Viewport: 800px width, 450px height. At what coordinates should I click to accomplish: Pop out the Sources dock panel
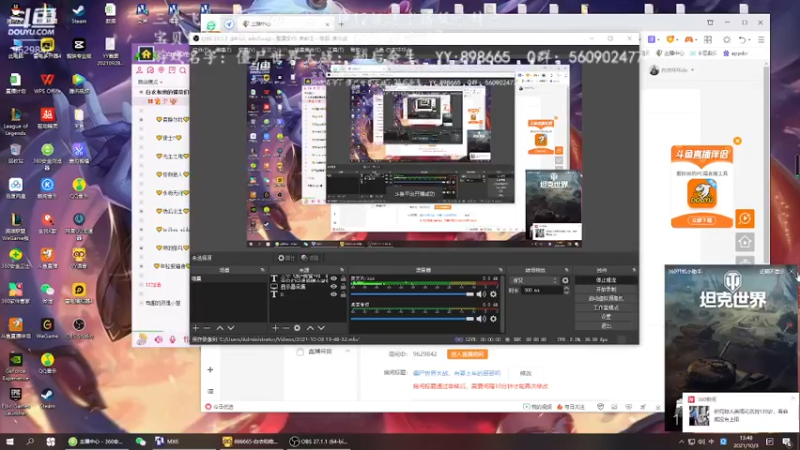[x=341, y=270]
